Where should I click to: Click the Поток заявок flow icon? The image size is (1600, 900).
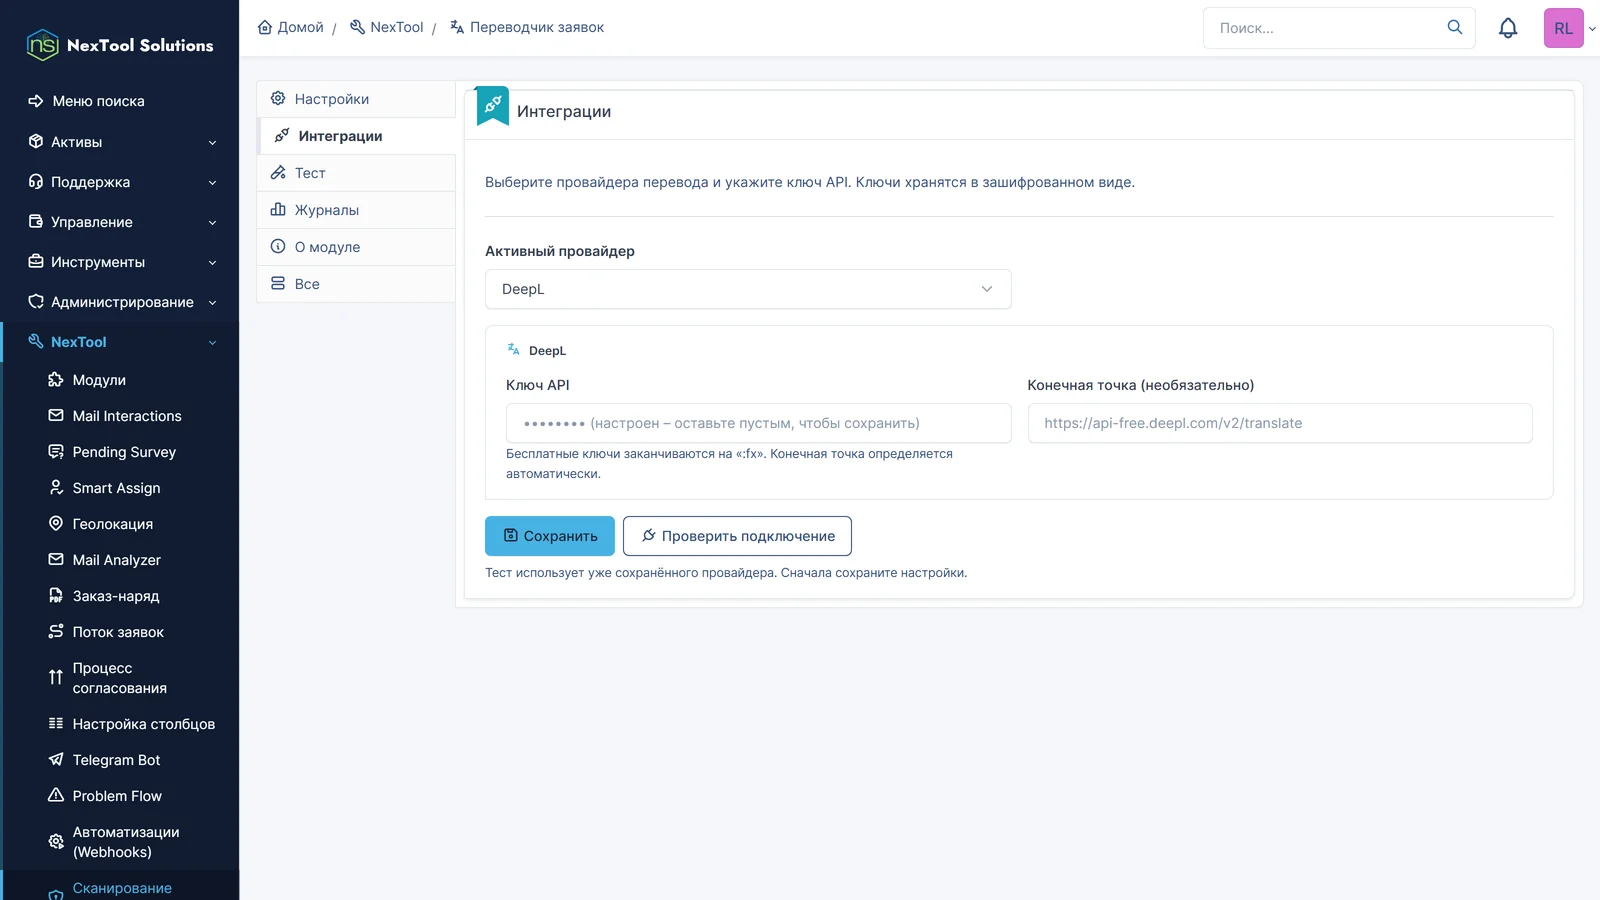(x=56, y=631)
